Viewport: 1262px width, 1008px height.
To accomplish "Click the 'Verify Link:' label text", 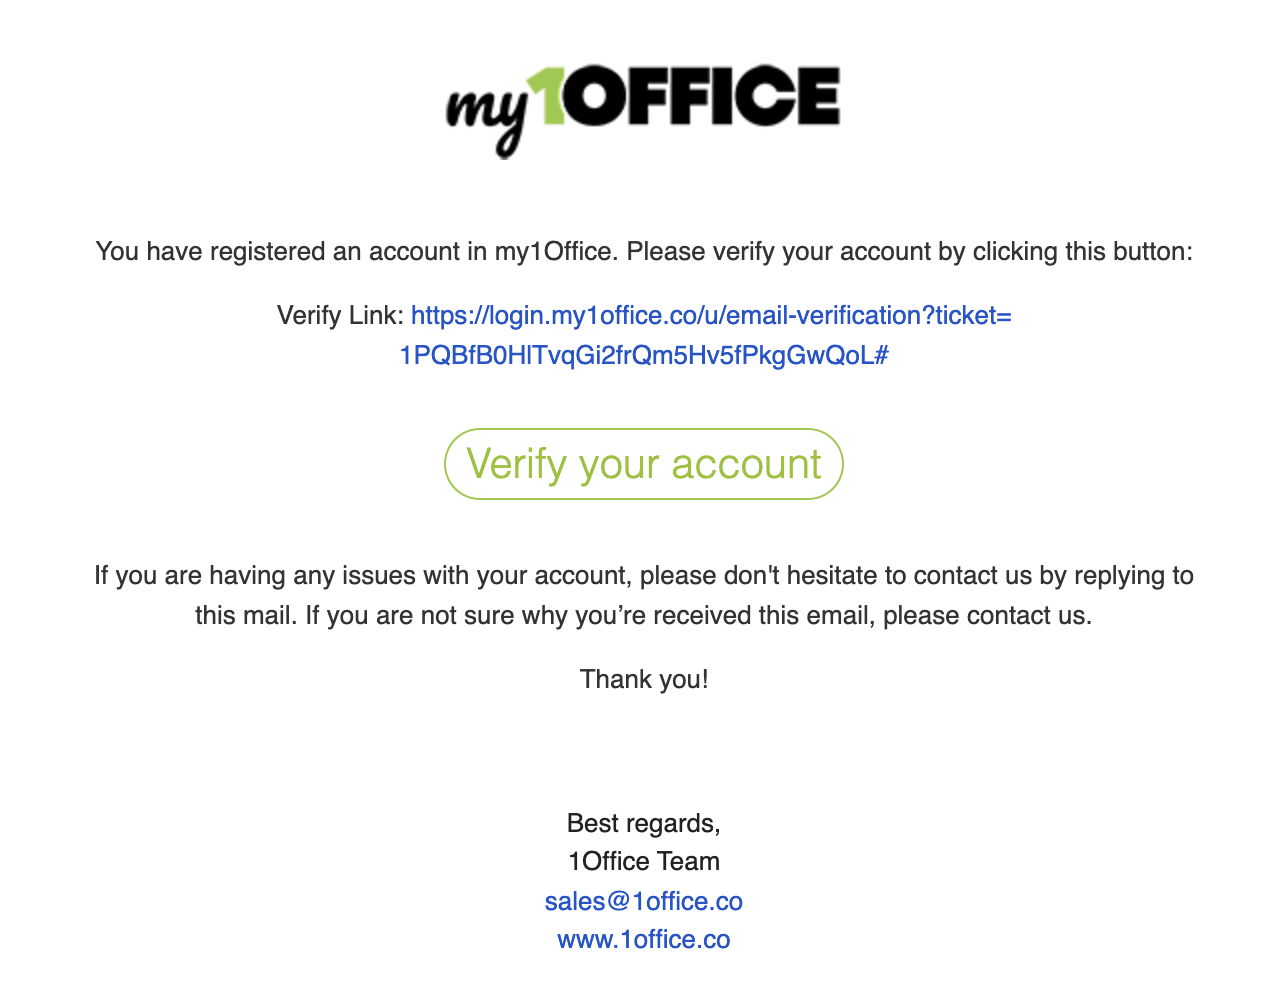I will click(340, 316).
